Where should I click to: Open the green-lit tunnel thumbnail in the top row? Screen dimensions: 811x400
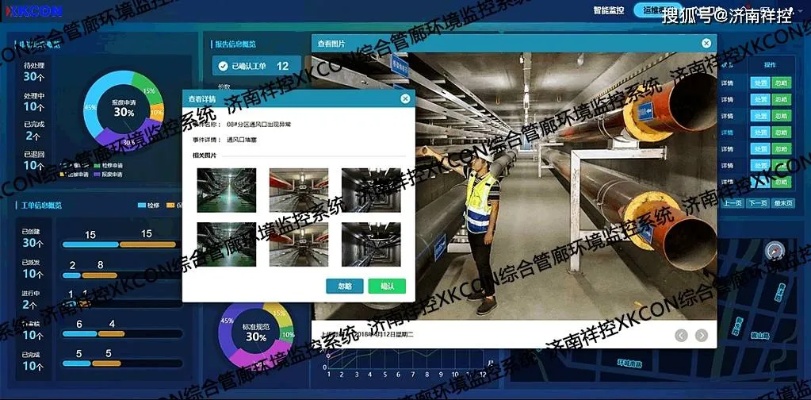227,190
